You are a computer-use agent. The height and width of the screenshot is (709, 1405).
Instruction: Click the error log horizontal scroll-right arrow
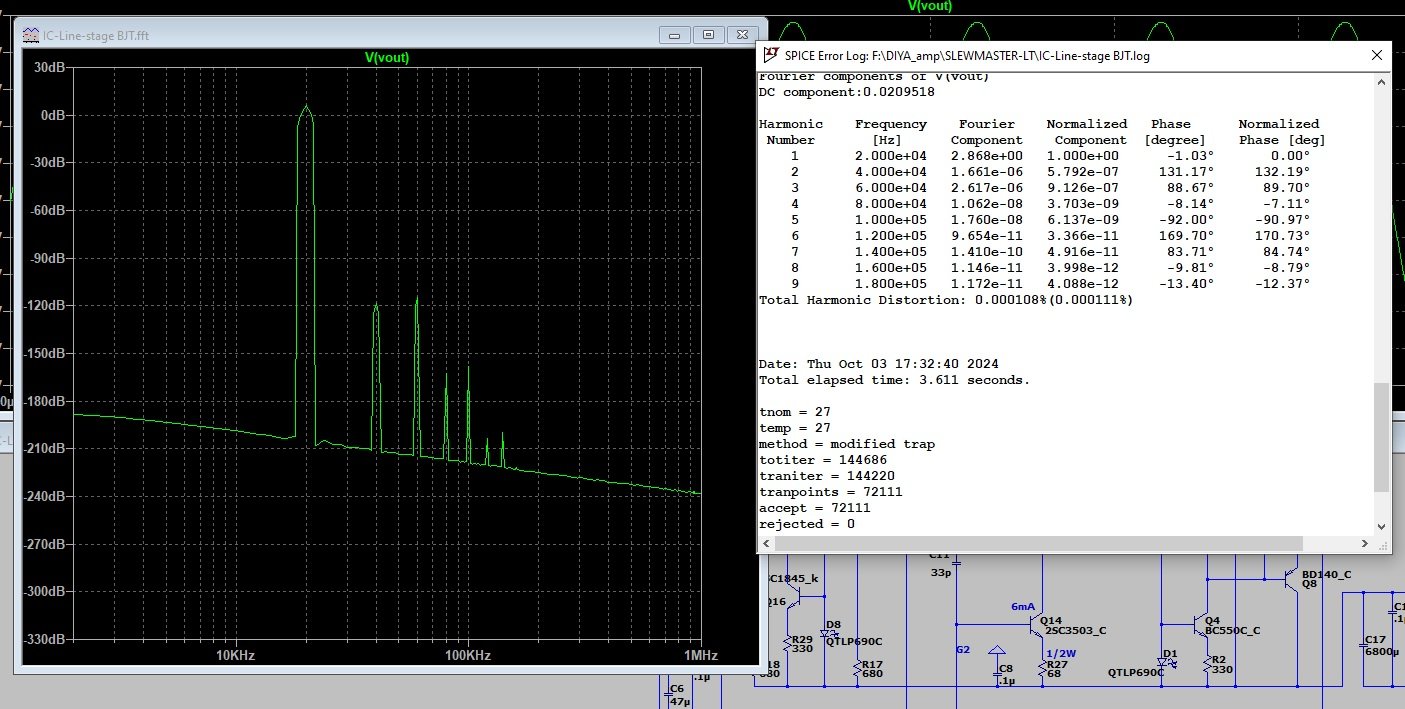pos(1365,542)
